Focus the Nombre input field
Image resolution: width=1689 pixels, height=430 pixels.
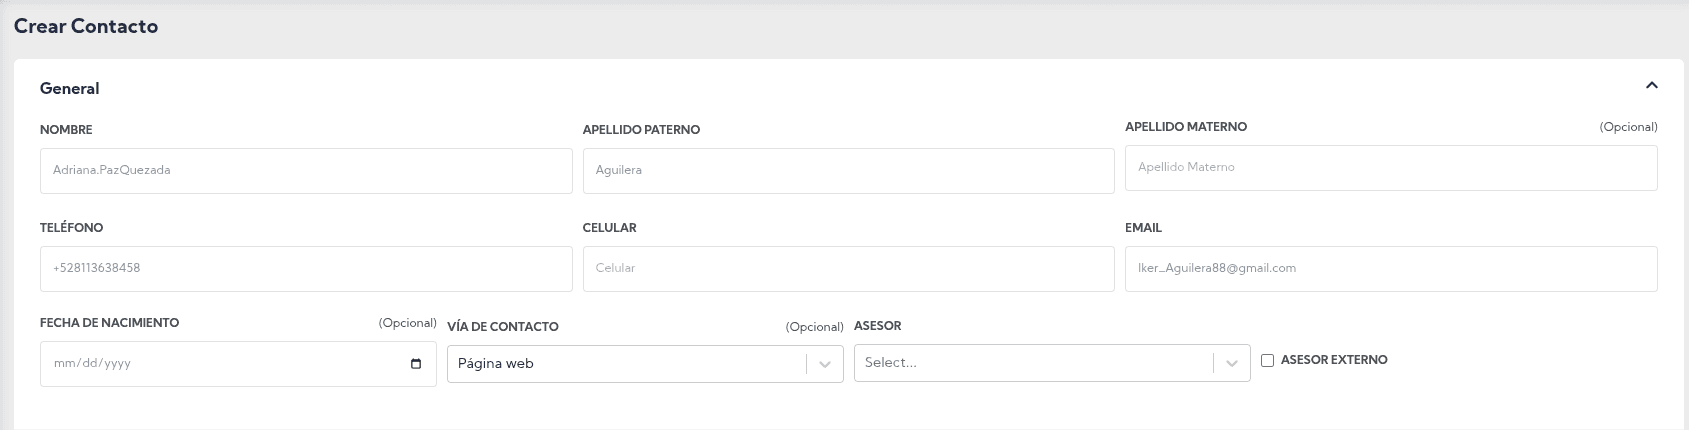[x=306, y=171]
